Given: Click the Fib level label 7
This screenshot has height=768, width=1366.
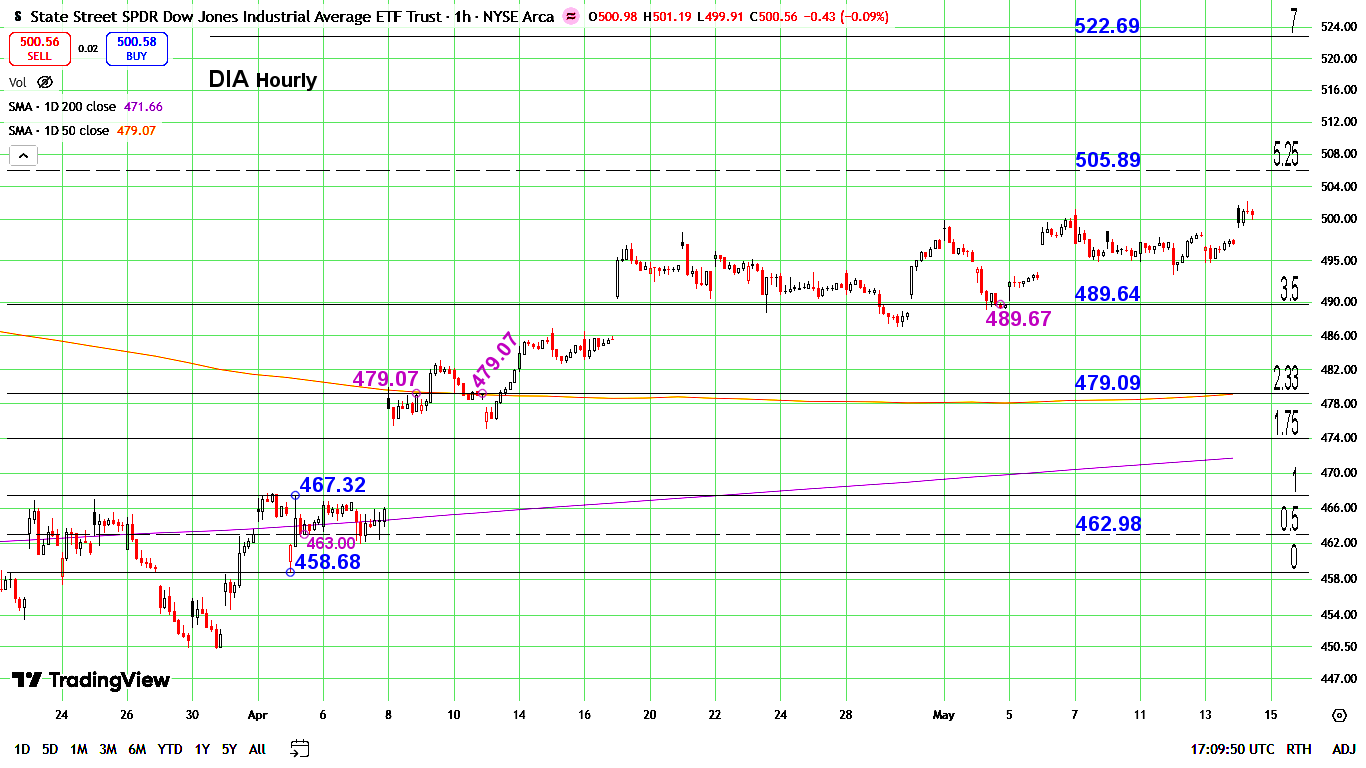Looking at the screenshot, I should [1294, 21].
